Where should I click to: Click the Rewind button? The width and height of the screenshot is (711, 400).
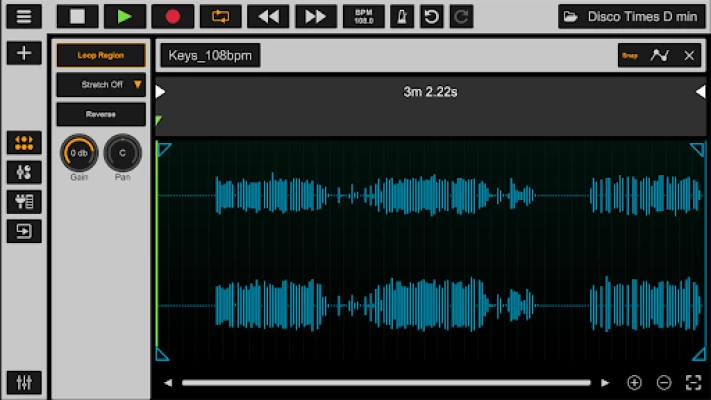tap(268, 16)
